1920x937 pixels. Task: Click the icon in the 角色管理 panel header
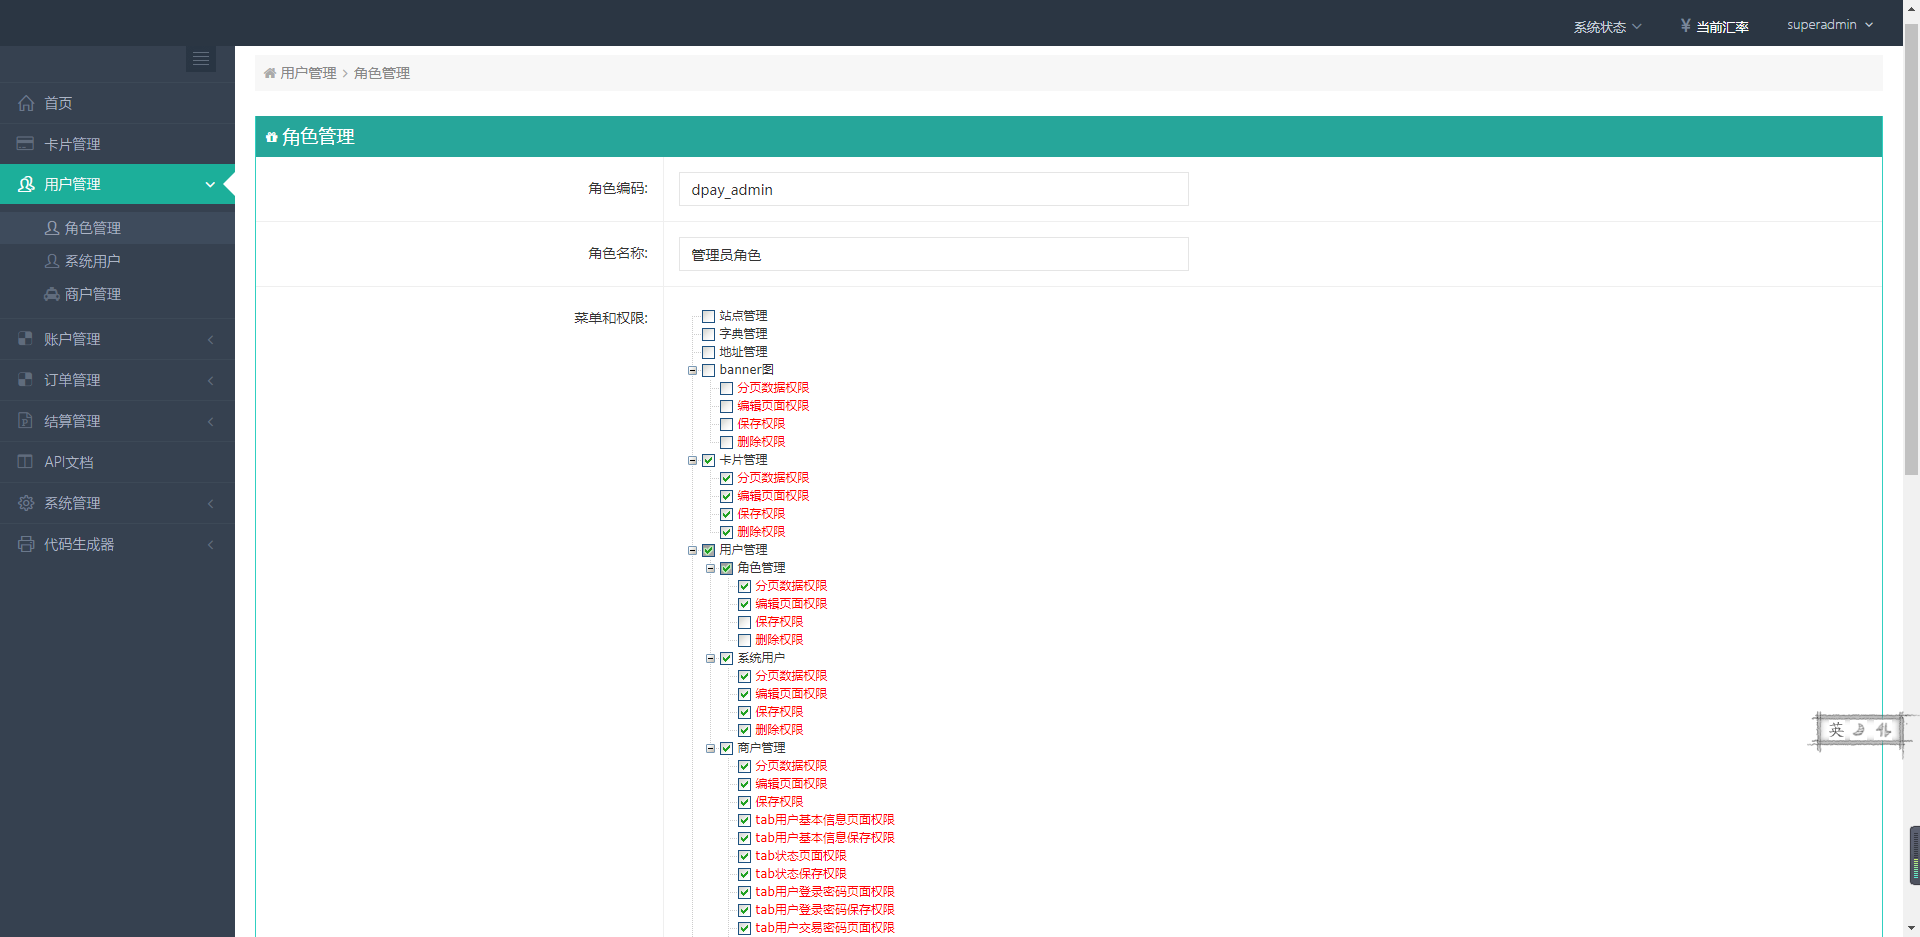pyautogui.click(x=272, y=137)
